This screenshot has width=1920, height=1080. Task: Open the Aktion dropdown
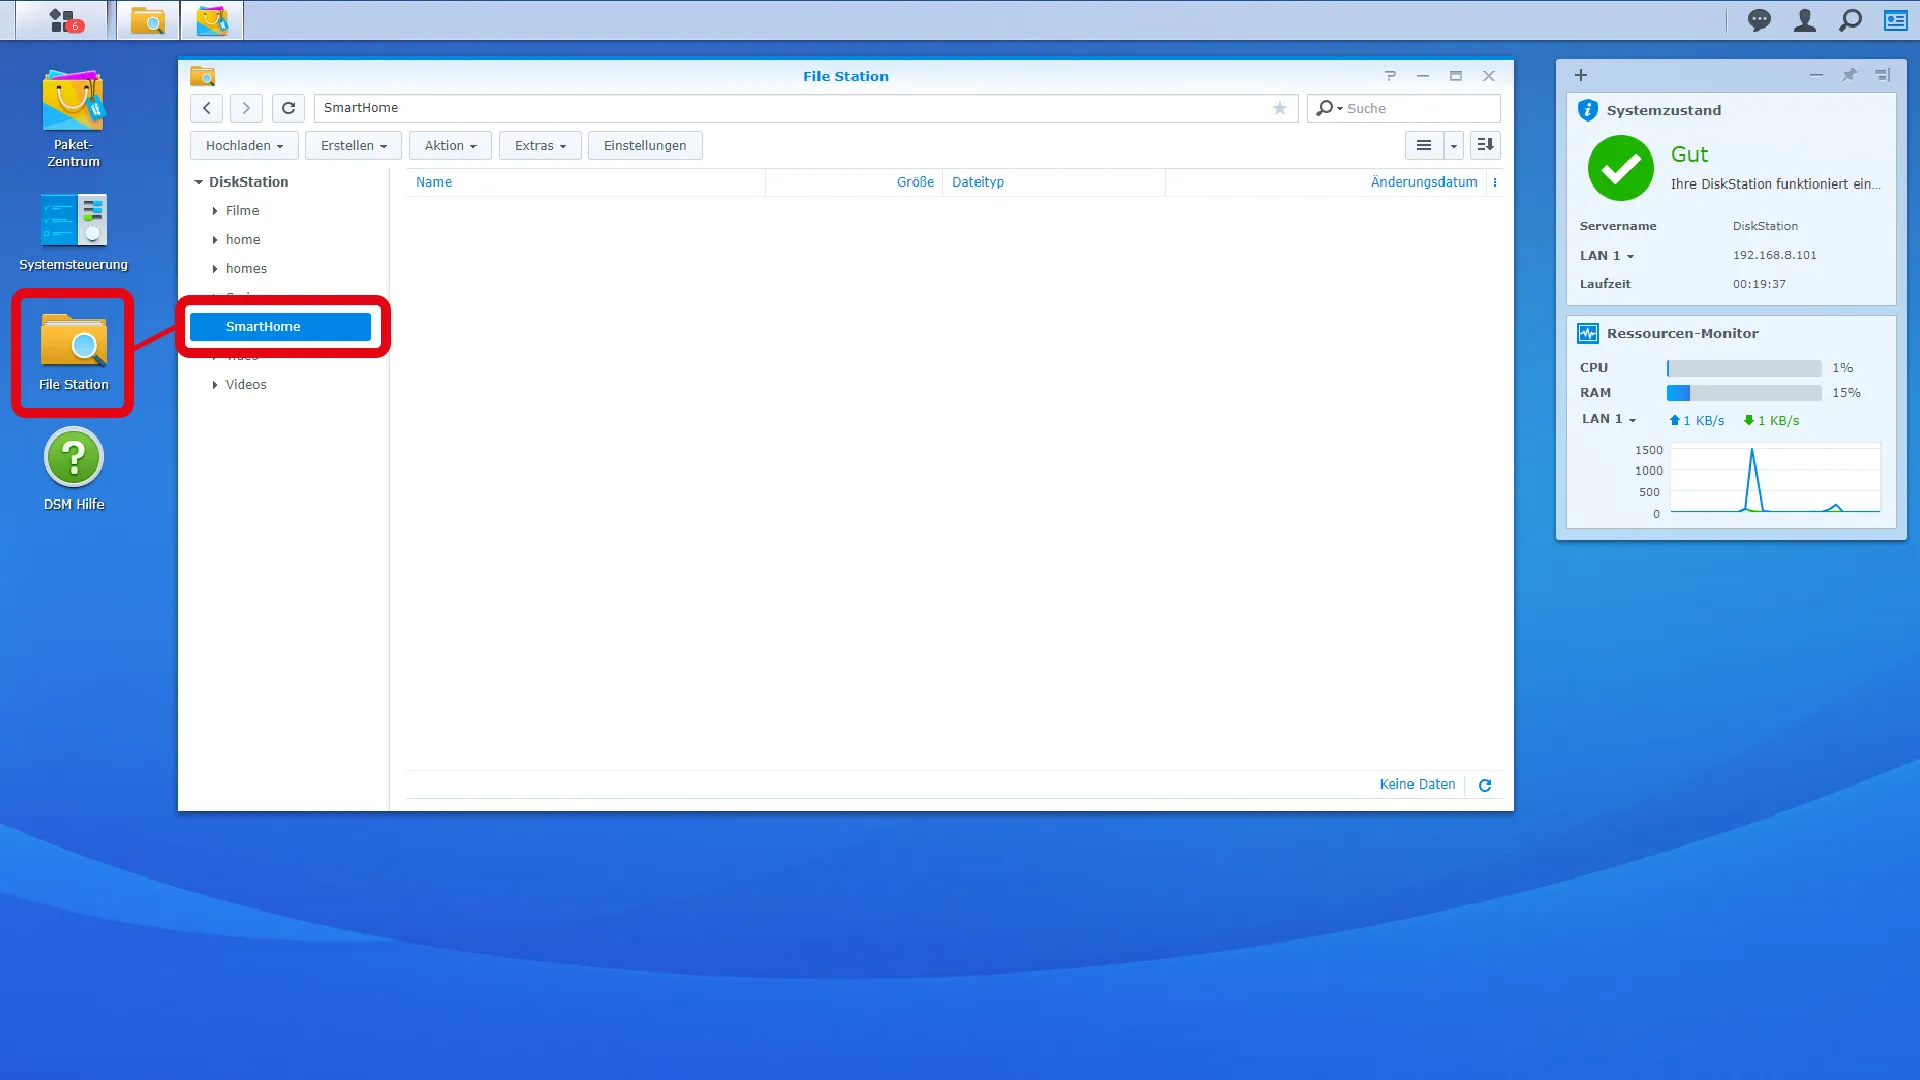tap(450, 146)
